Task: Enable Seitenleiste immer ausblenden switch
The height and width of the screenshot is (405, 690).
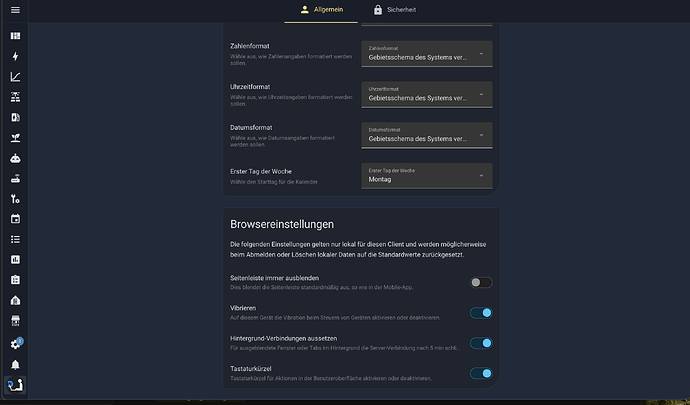Action: pyautogui.click(x=481, y=283)
